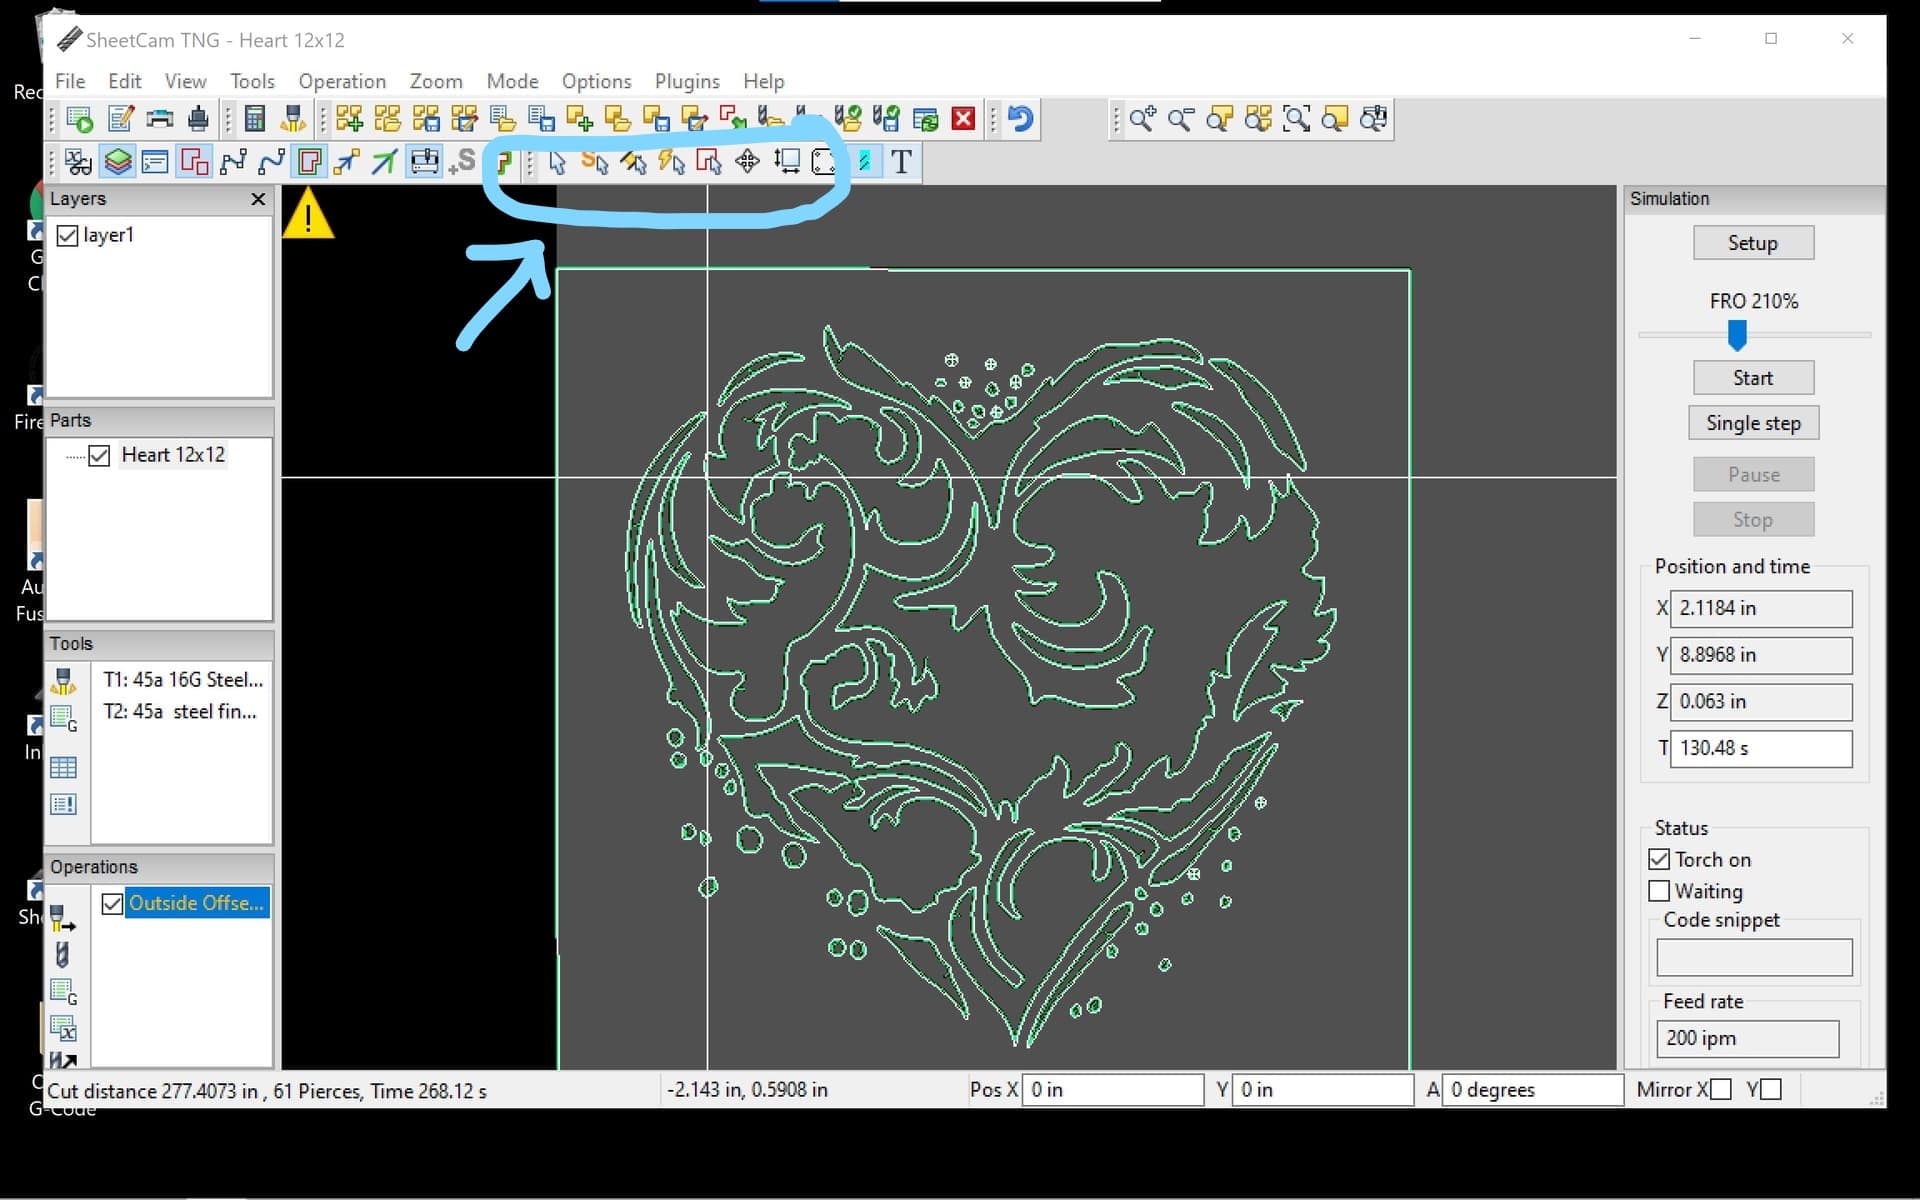Screen dimensions: 1920x1200
Task: Close the Layers panel
Action: (258, 199)
